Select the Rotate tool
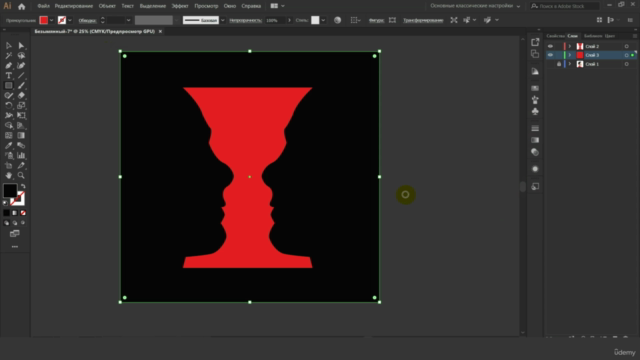This screenshot has width=640, height=360. (x=9, y=105)
